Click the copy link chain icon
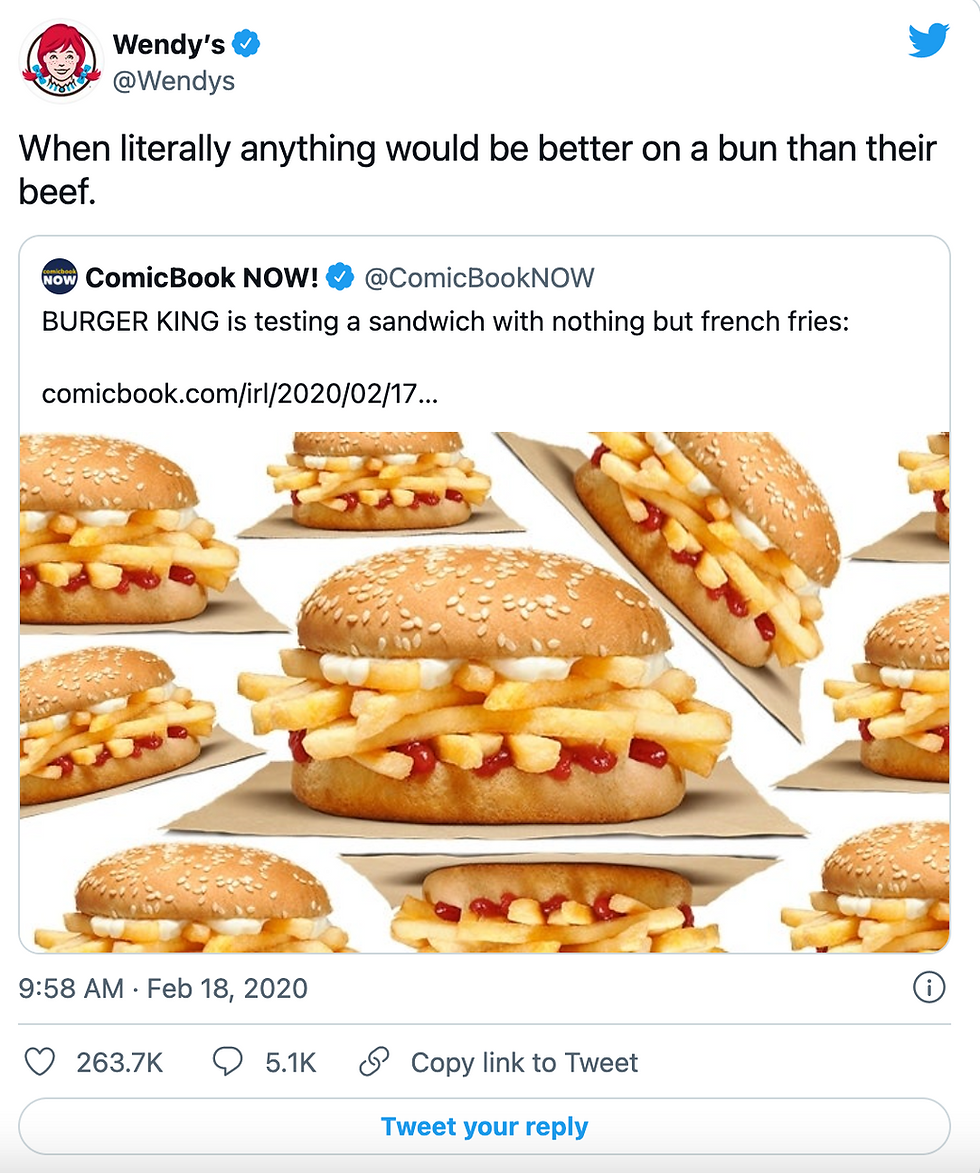 point(374,1063)
